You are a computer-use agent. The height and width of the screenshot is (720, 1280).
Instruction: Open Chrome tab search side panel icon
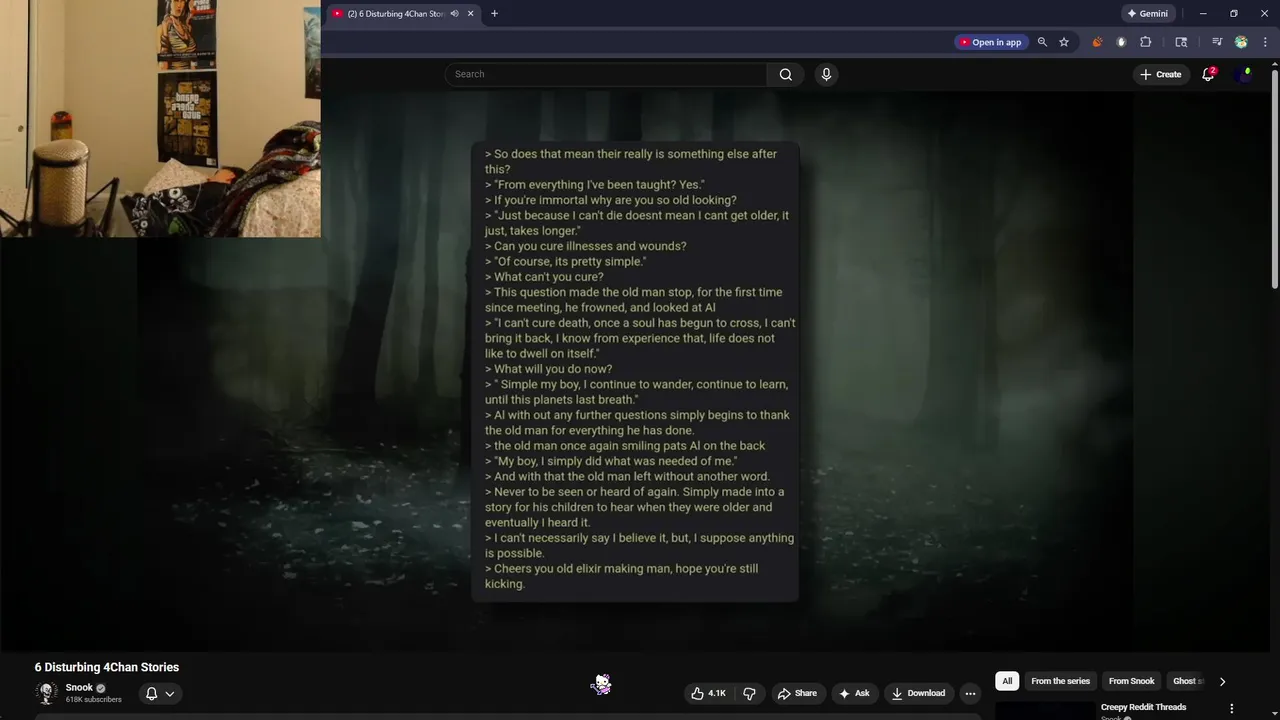click(x=1181, y=42)
